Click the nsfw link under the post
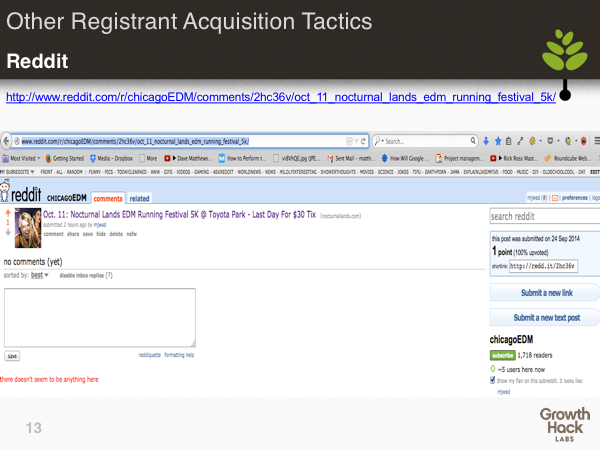600x450 pixels. click(x=132, y=234)
